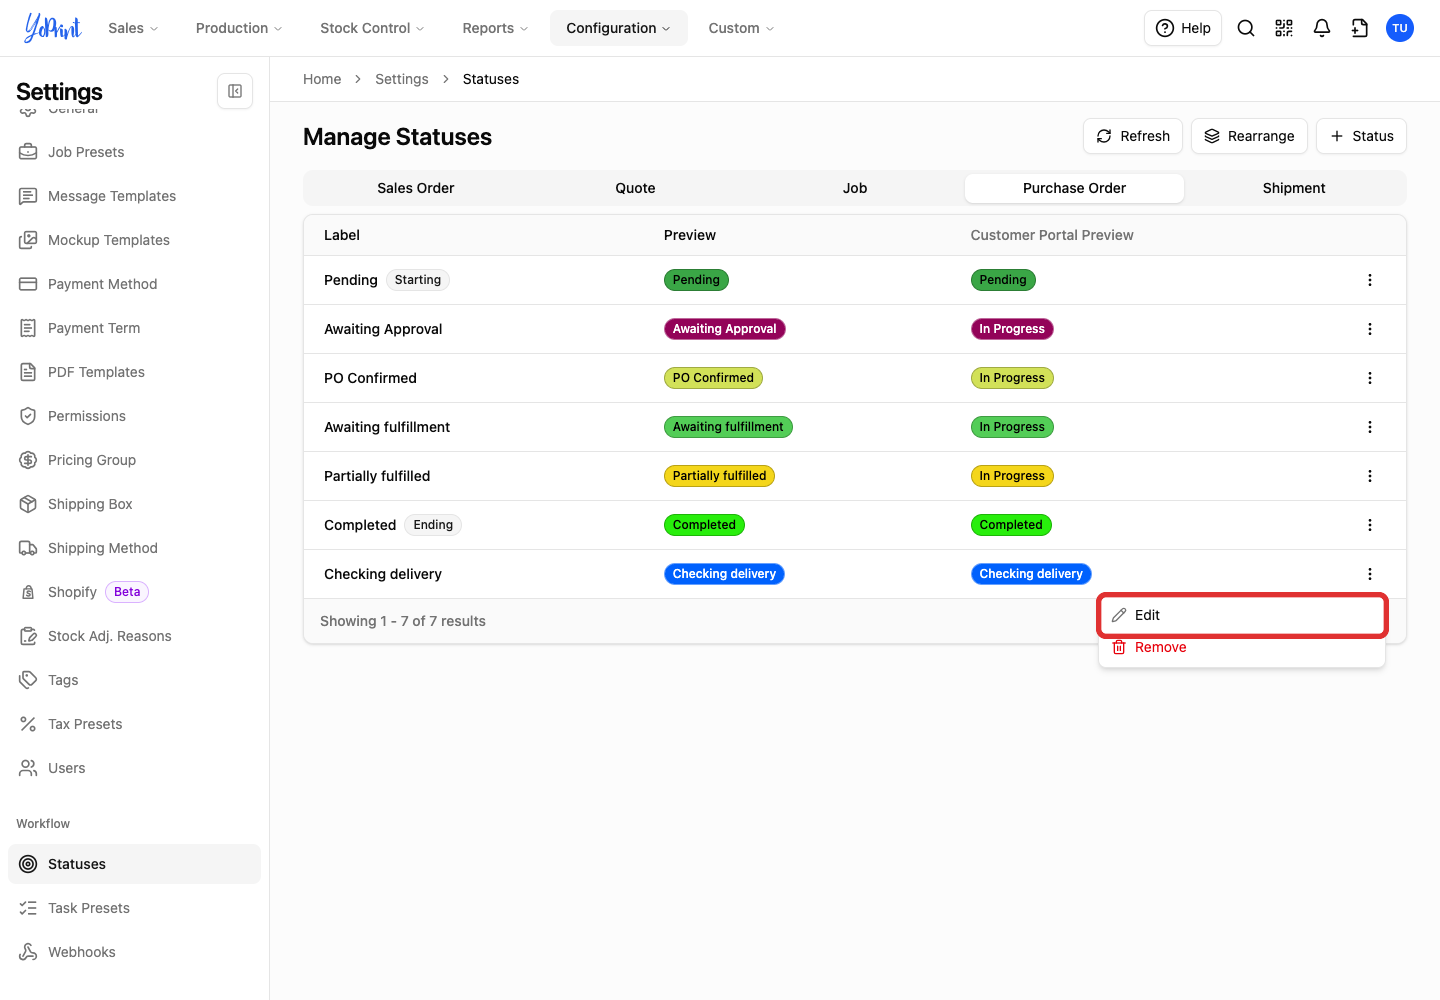Open row actions for Pending status

point(1370,280)
